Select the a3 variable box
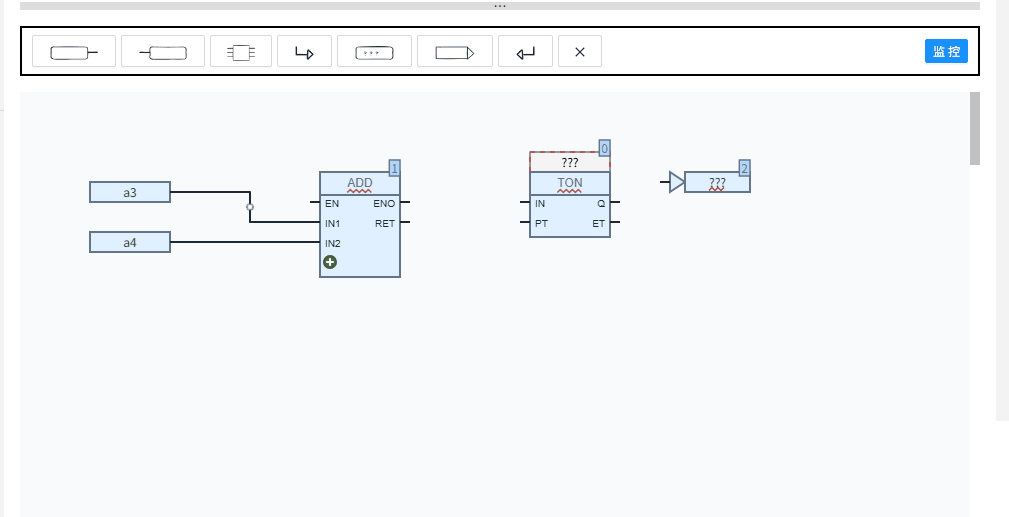Screen dimensions: 1009x517 click(130, 192)
